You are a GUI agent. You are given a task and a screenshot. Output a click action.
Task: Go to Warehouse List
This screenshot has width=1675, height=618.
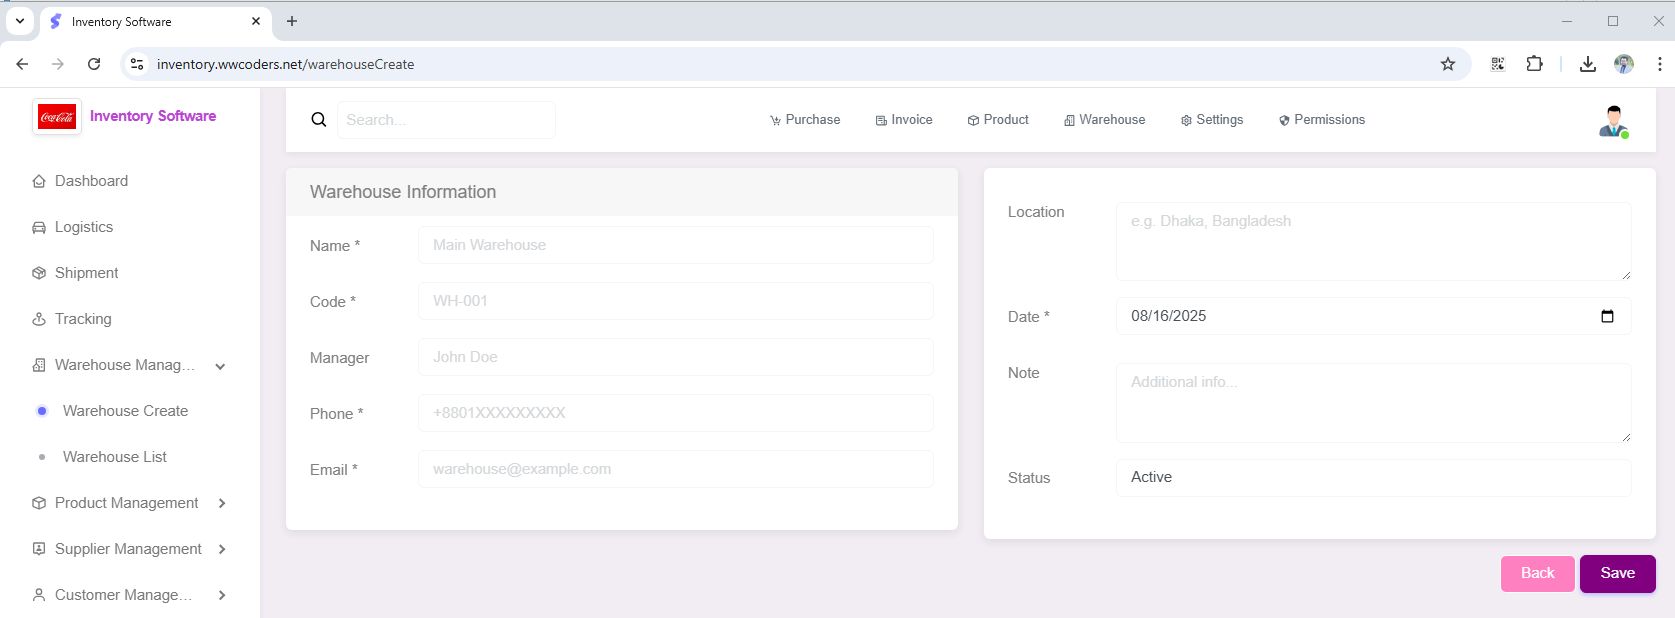115,457
